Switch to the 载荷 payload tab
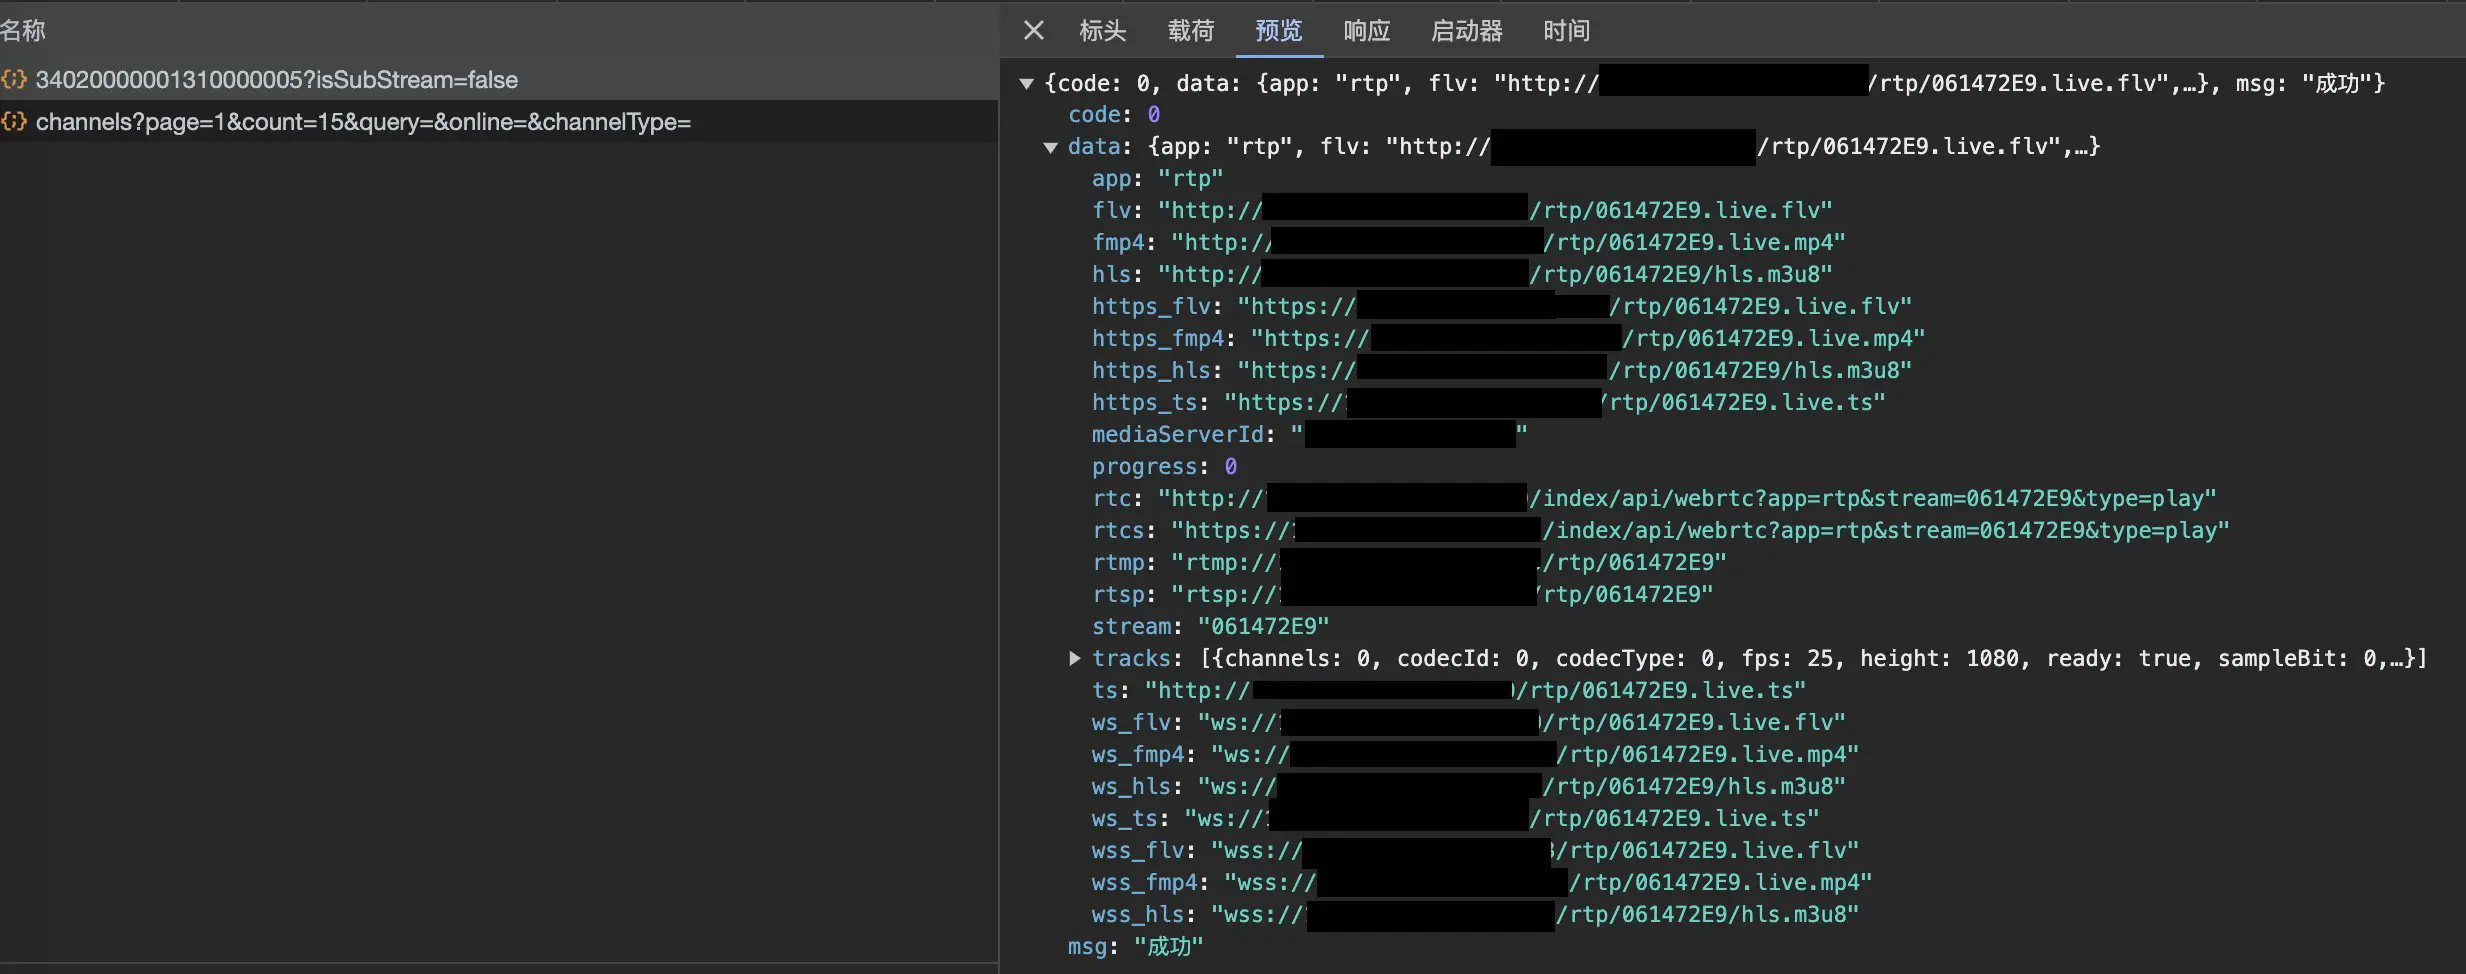The image size is (2466, 974). click(x=1190, y=31)
